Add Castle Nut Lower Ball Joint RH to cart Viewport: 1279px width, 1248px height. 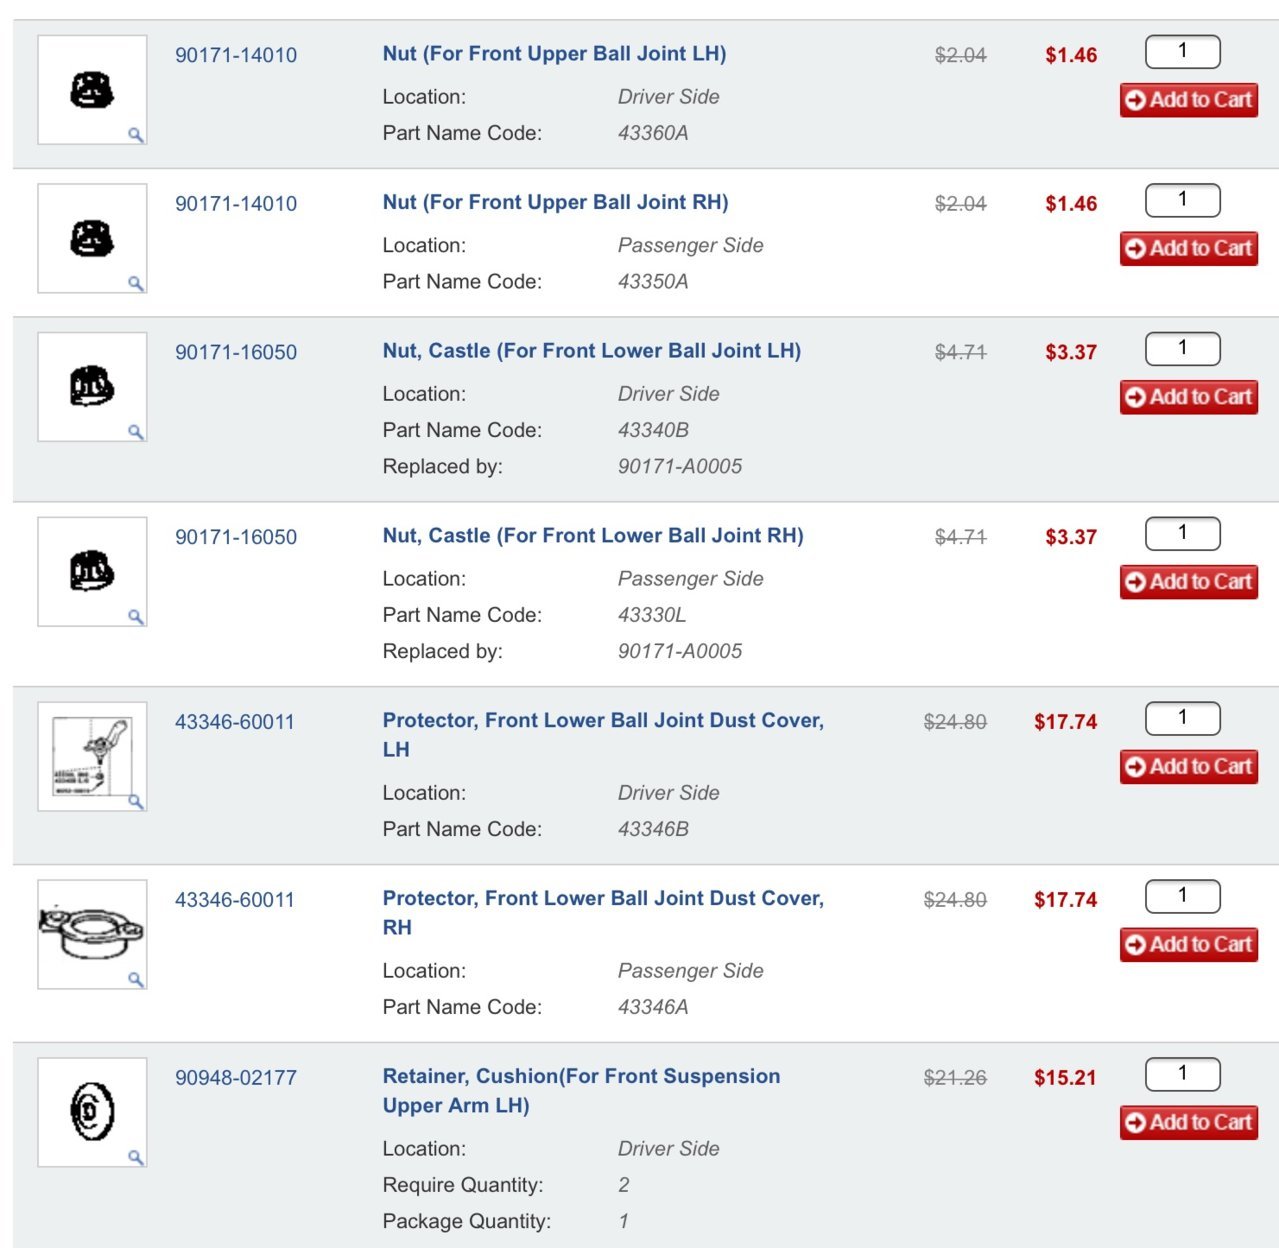click(1188, 582)
